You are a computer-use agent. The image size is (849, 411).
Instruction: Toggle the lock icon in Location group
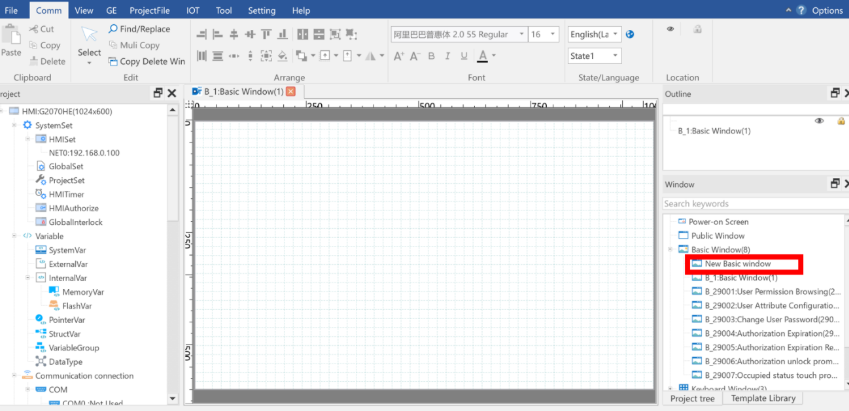point(697,29)
